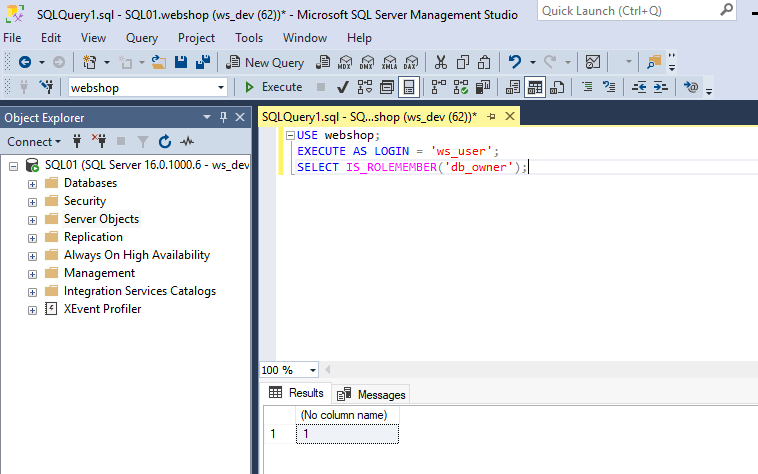Save the current query with disk icon
The height and width of the screenshot is (474, 758).
point(181,62)
